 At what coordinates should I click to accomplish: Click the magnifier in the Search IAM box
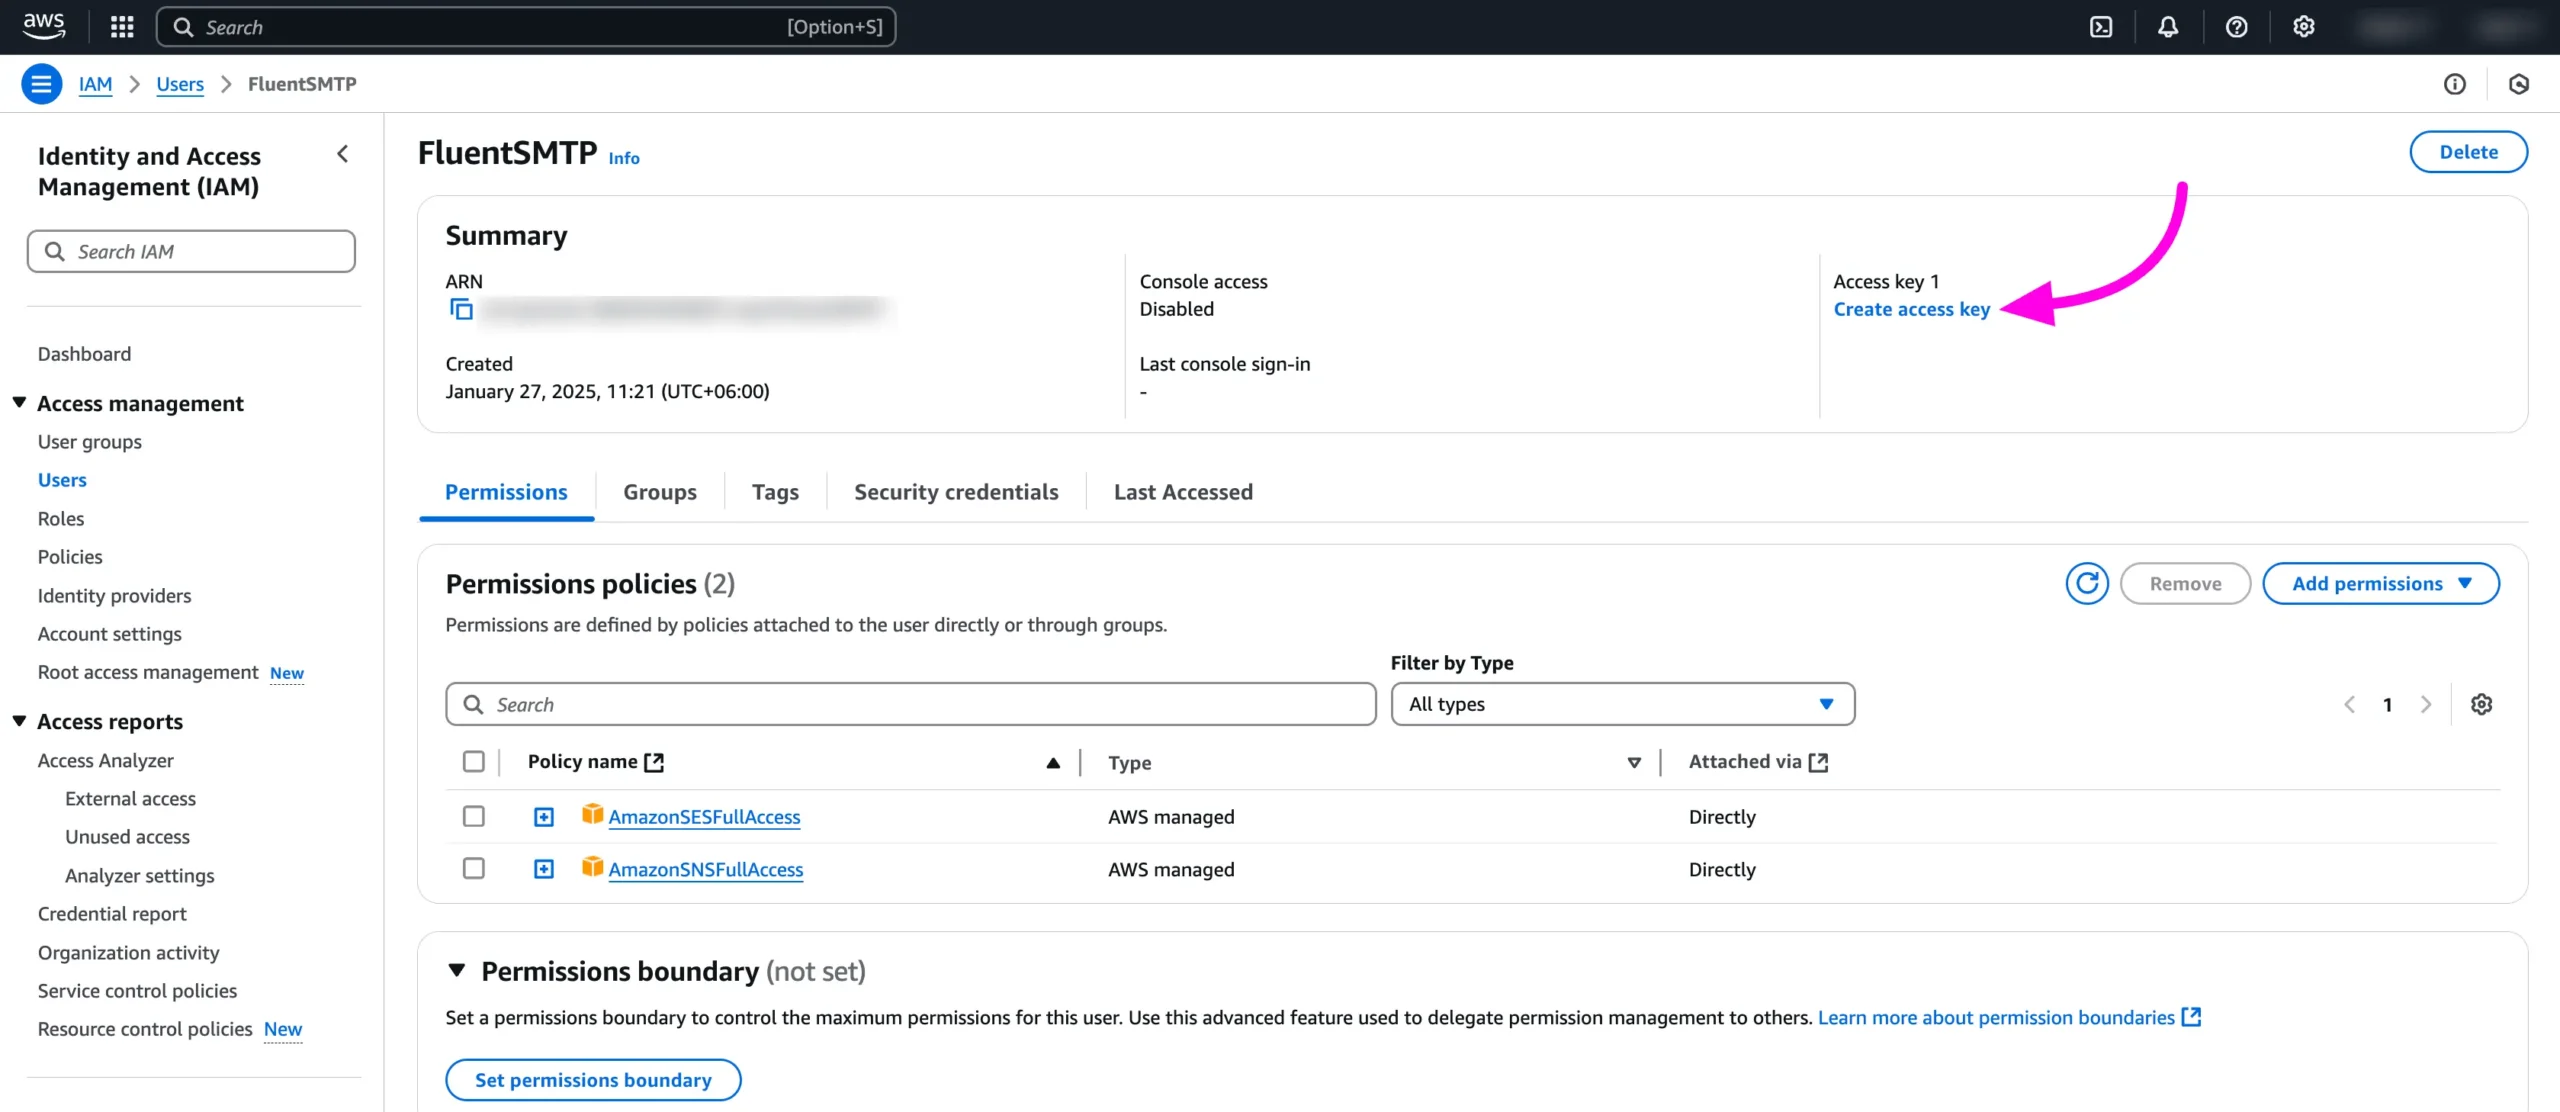pos(55,251)
